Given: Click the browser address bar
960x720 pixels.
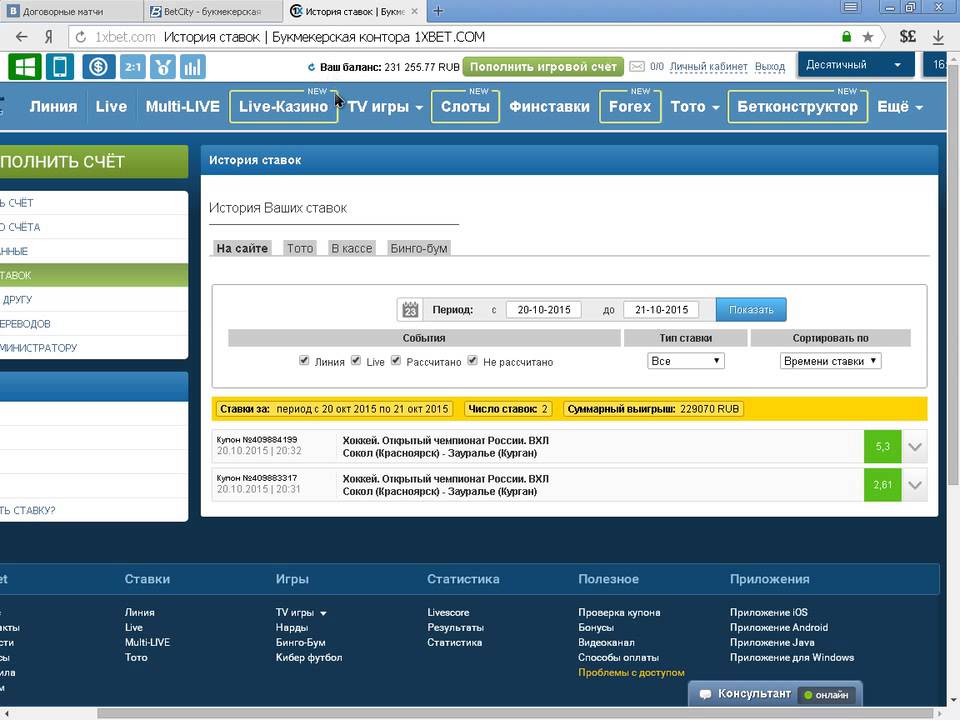Looking at the screenshot, I should (x=465, y=37).
